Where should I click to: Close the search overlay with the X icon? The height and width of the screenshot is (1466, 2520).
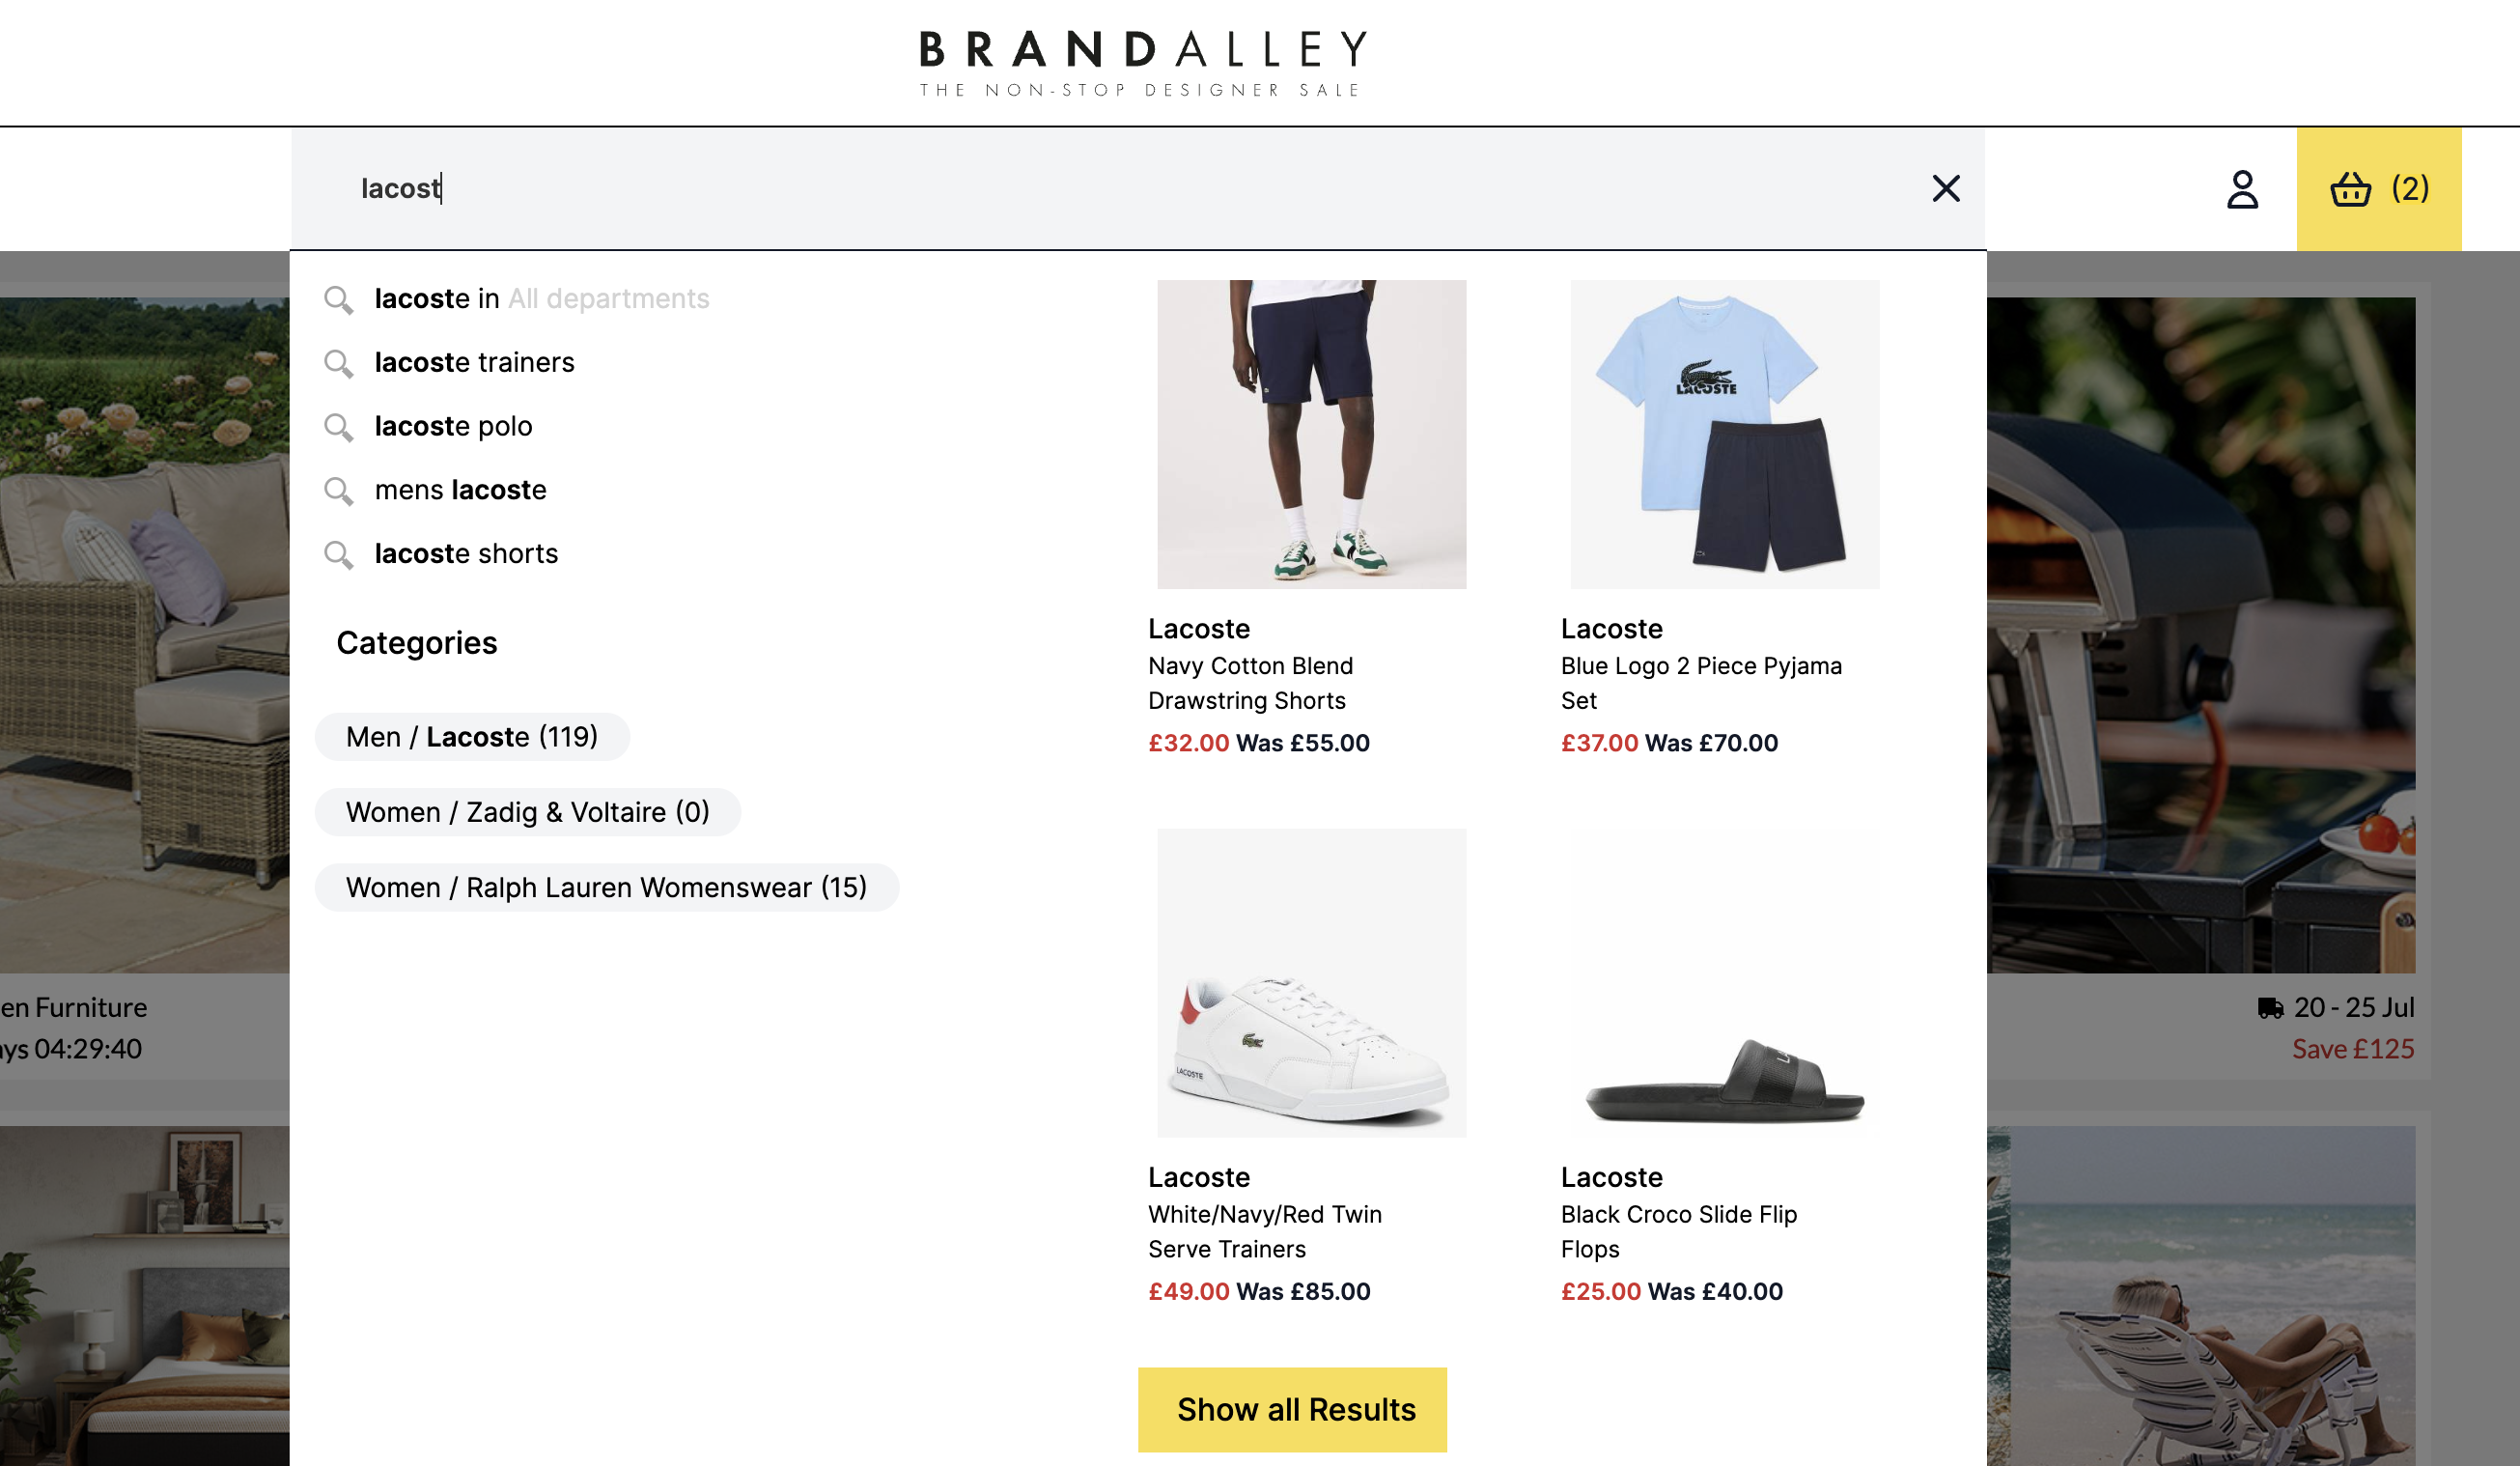tap(1945, 188)
